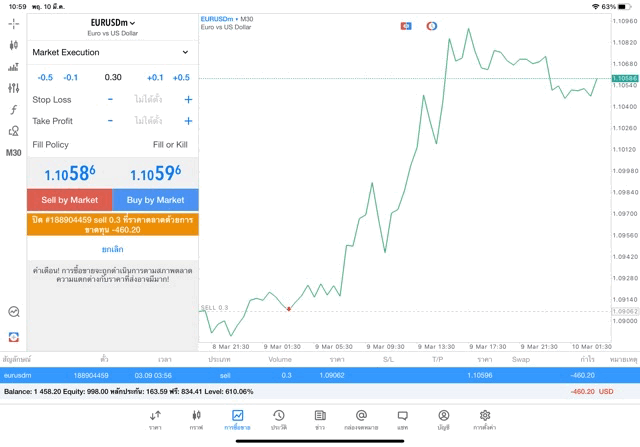The height and width of the screenshot is (447, 640).
Task: Open the Market Execution order type dropdown
Action: [113, 52]
